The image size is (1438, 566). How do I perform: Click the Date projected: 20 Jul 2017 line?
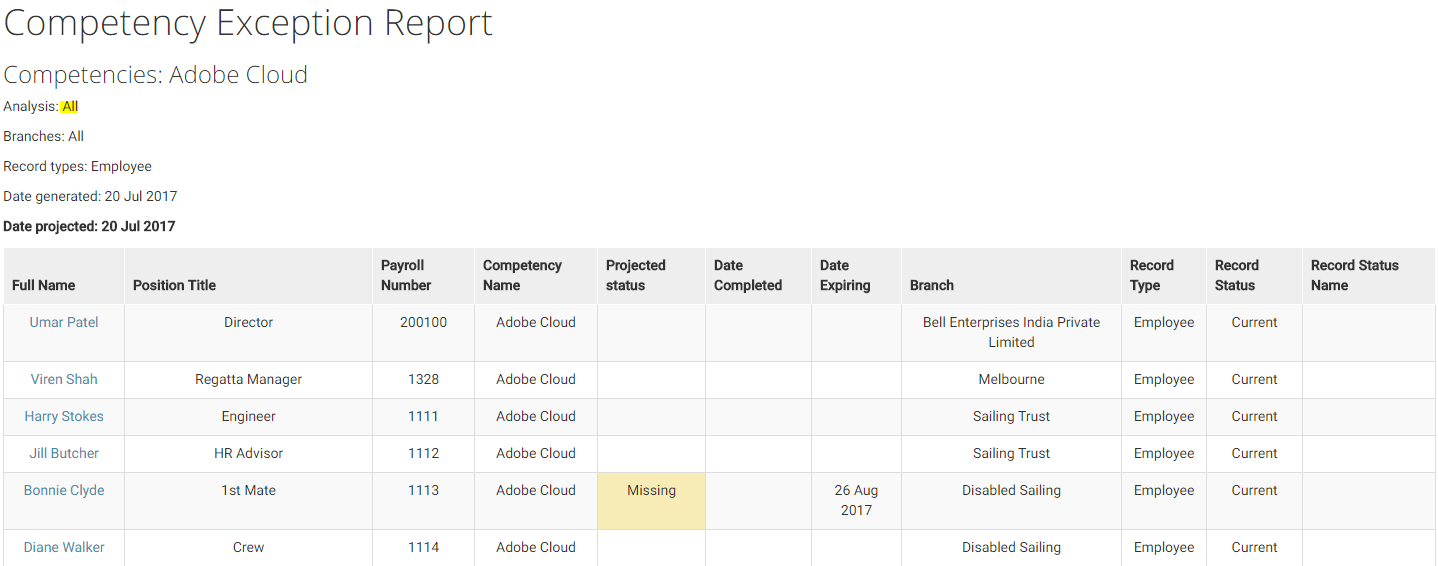(89, 226)
